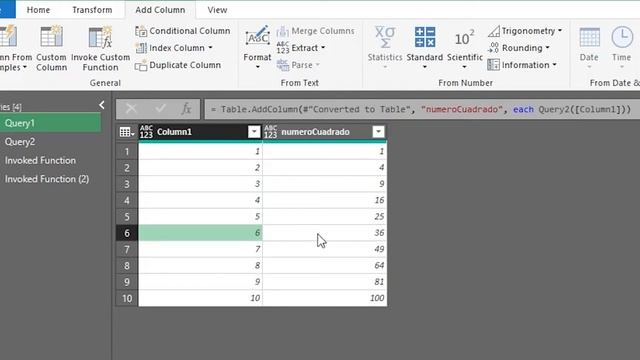
Task: Click the cell with value 81
Action: click(325, 282)
